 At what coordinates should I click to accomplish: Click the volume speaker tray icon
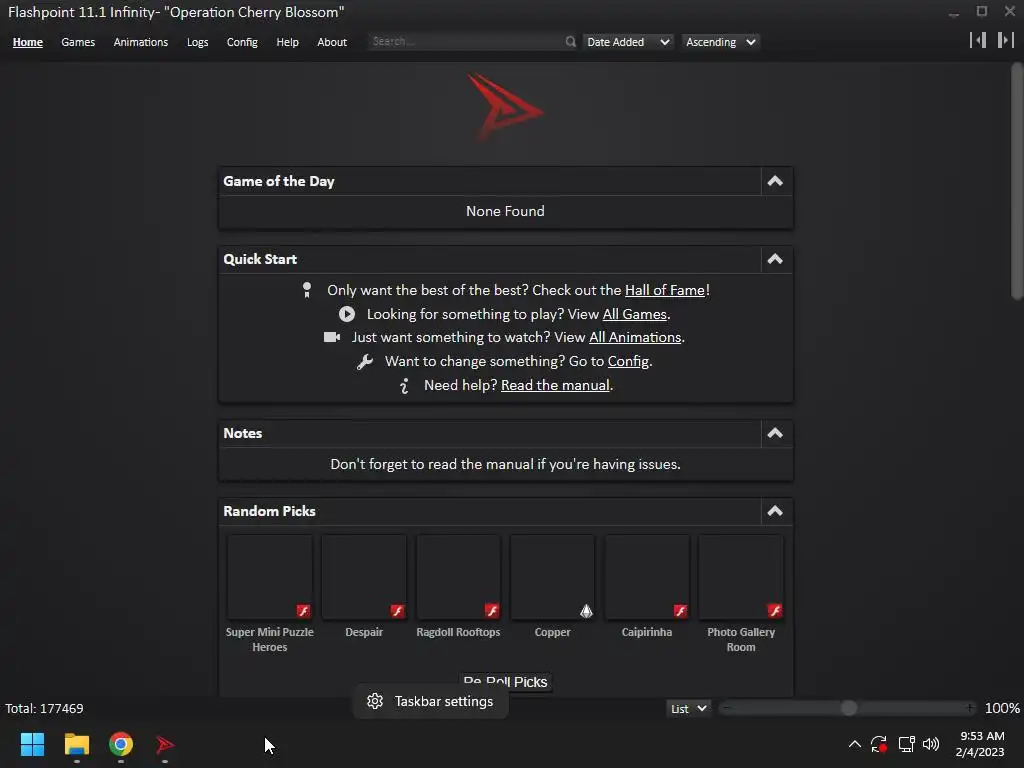coord(931,744)
